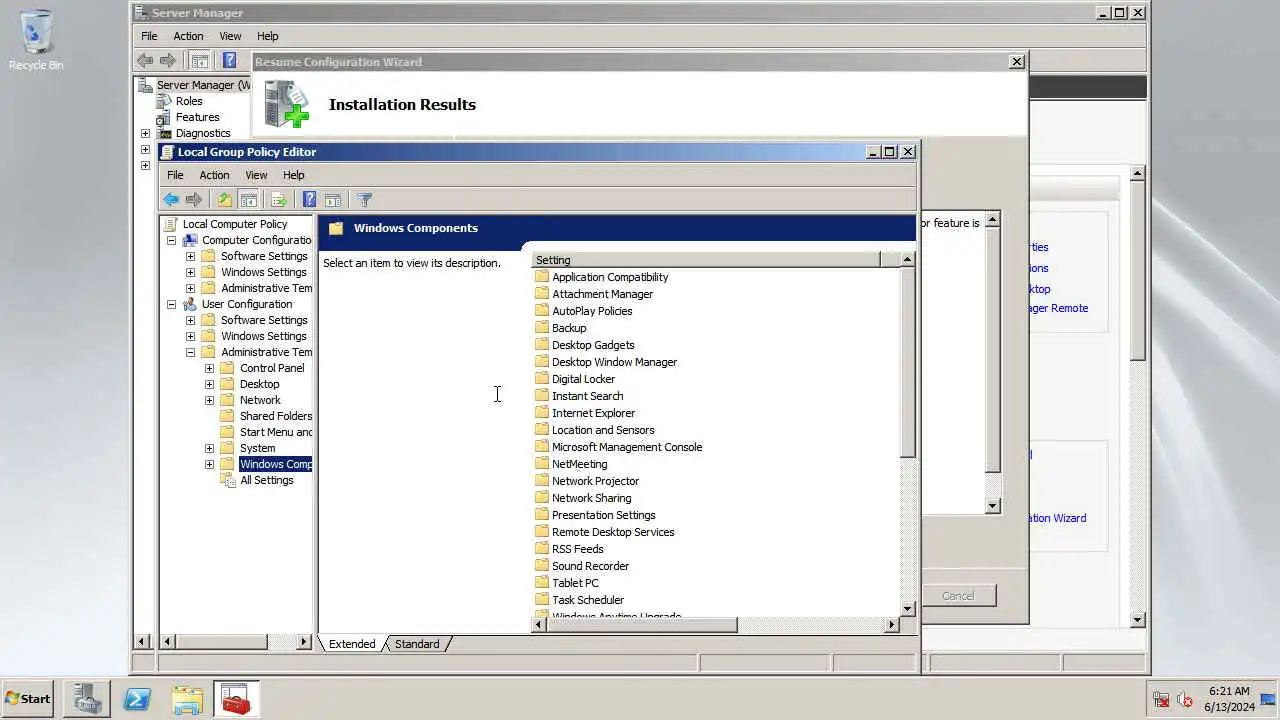Click Cancel in the Resume Configuration Wizard
Image resolution: width=1280 pixels, height=720 pixels.
tap(958, 596)
